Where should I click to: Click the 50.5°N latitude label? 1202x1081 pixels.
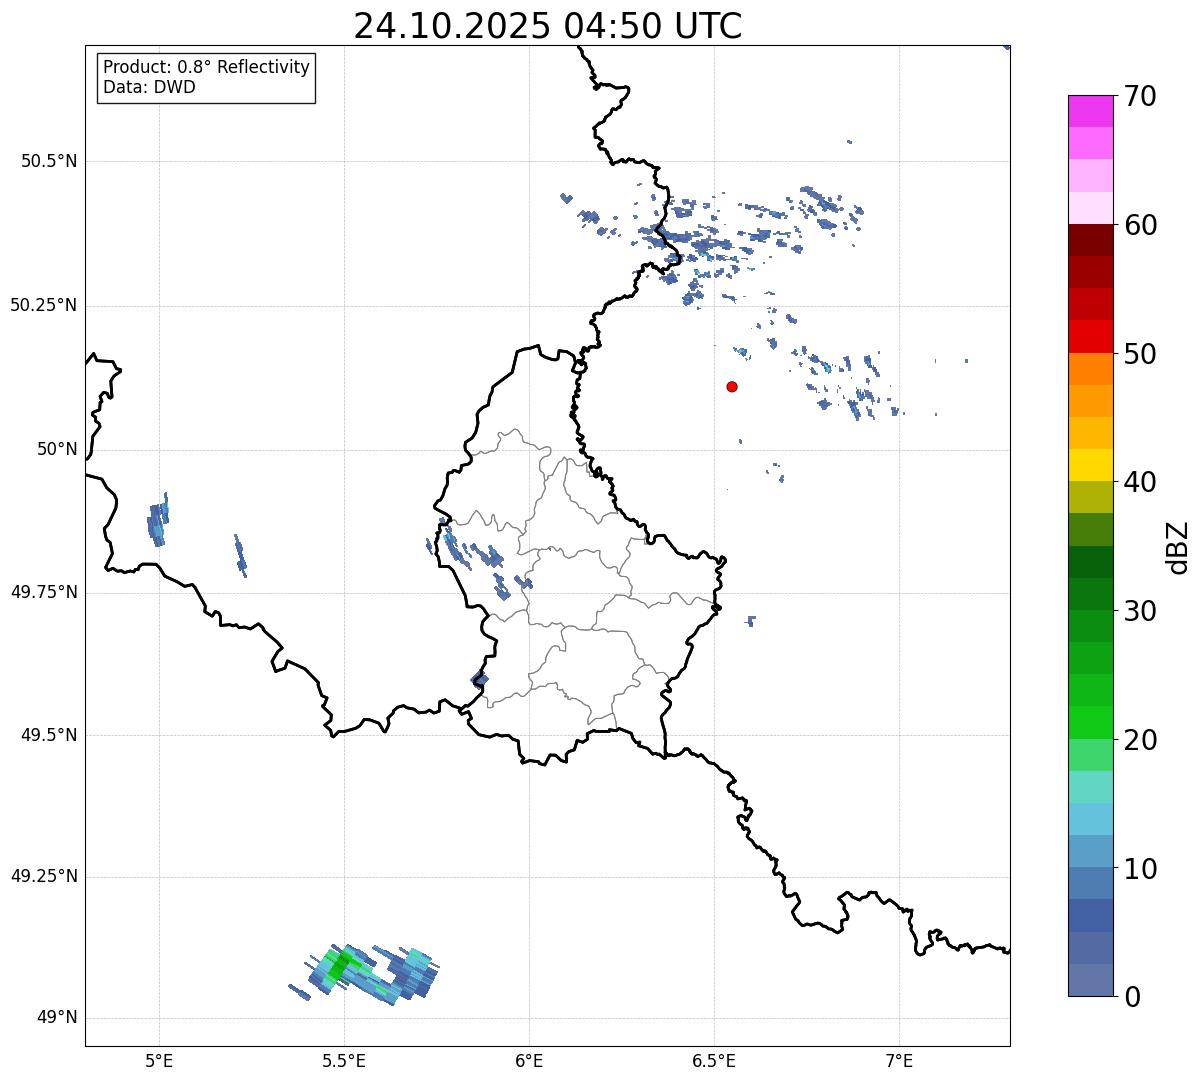pos(49,161)
